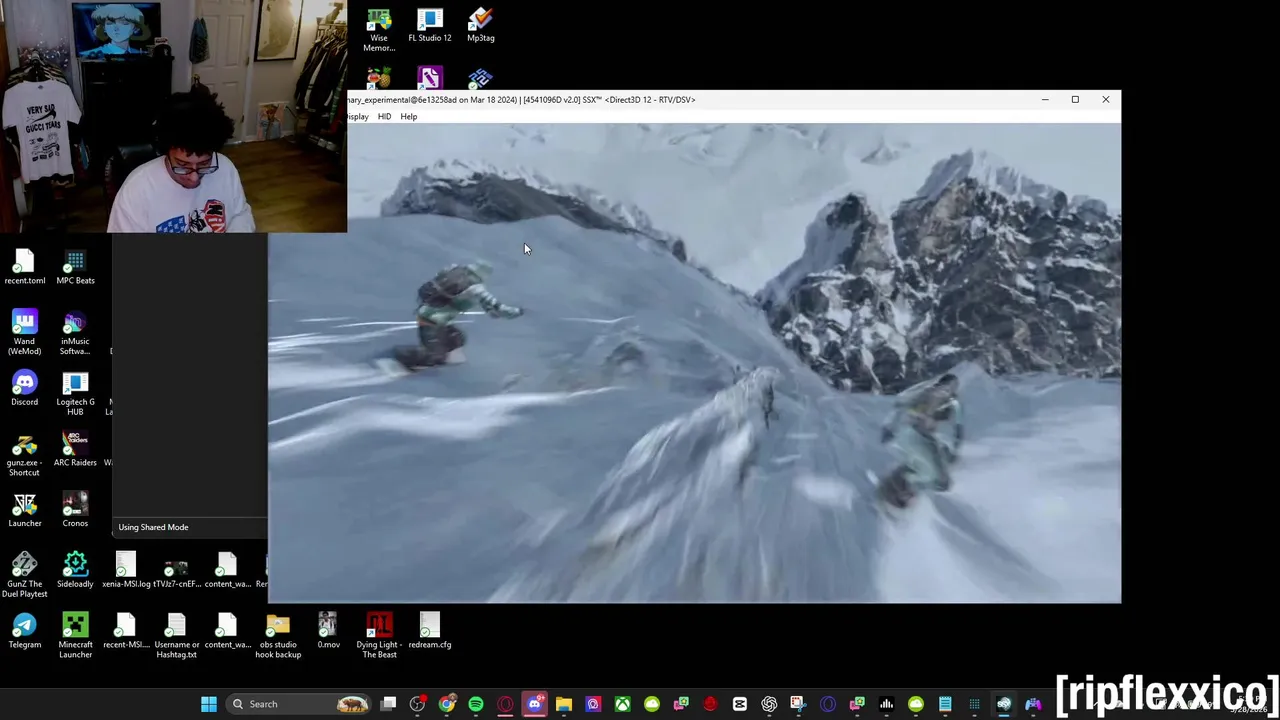Open the Notepad icon on taskbar
The width and height of the screenshot is (1280, 720).
[945, 704]
